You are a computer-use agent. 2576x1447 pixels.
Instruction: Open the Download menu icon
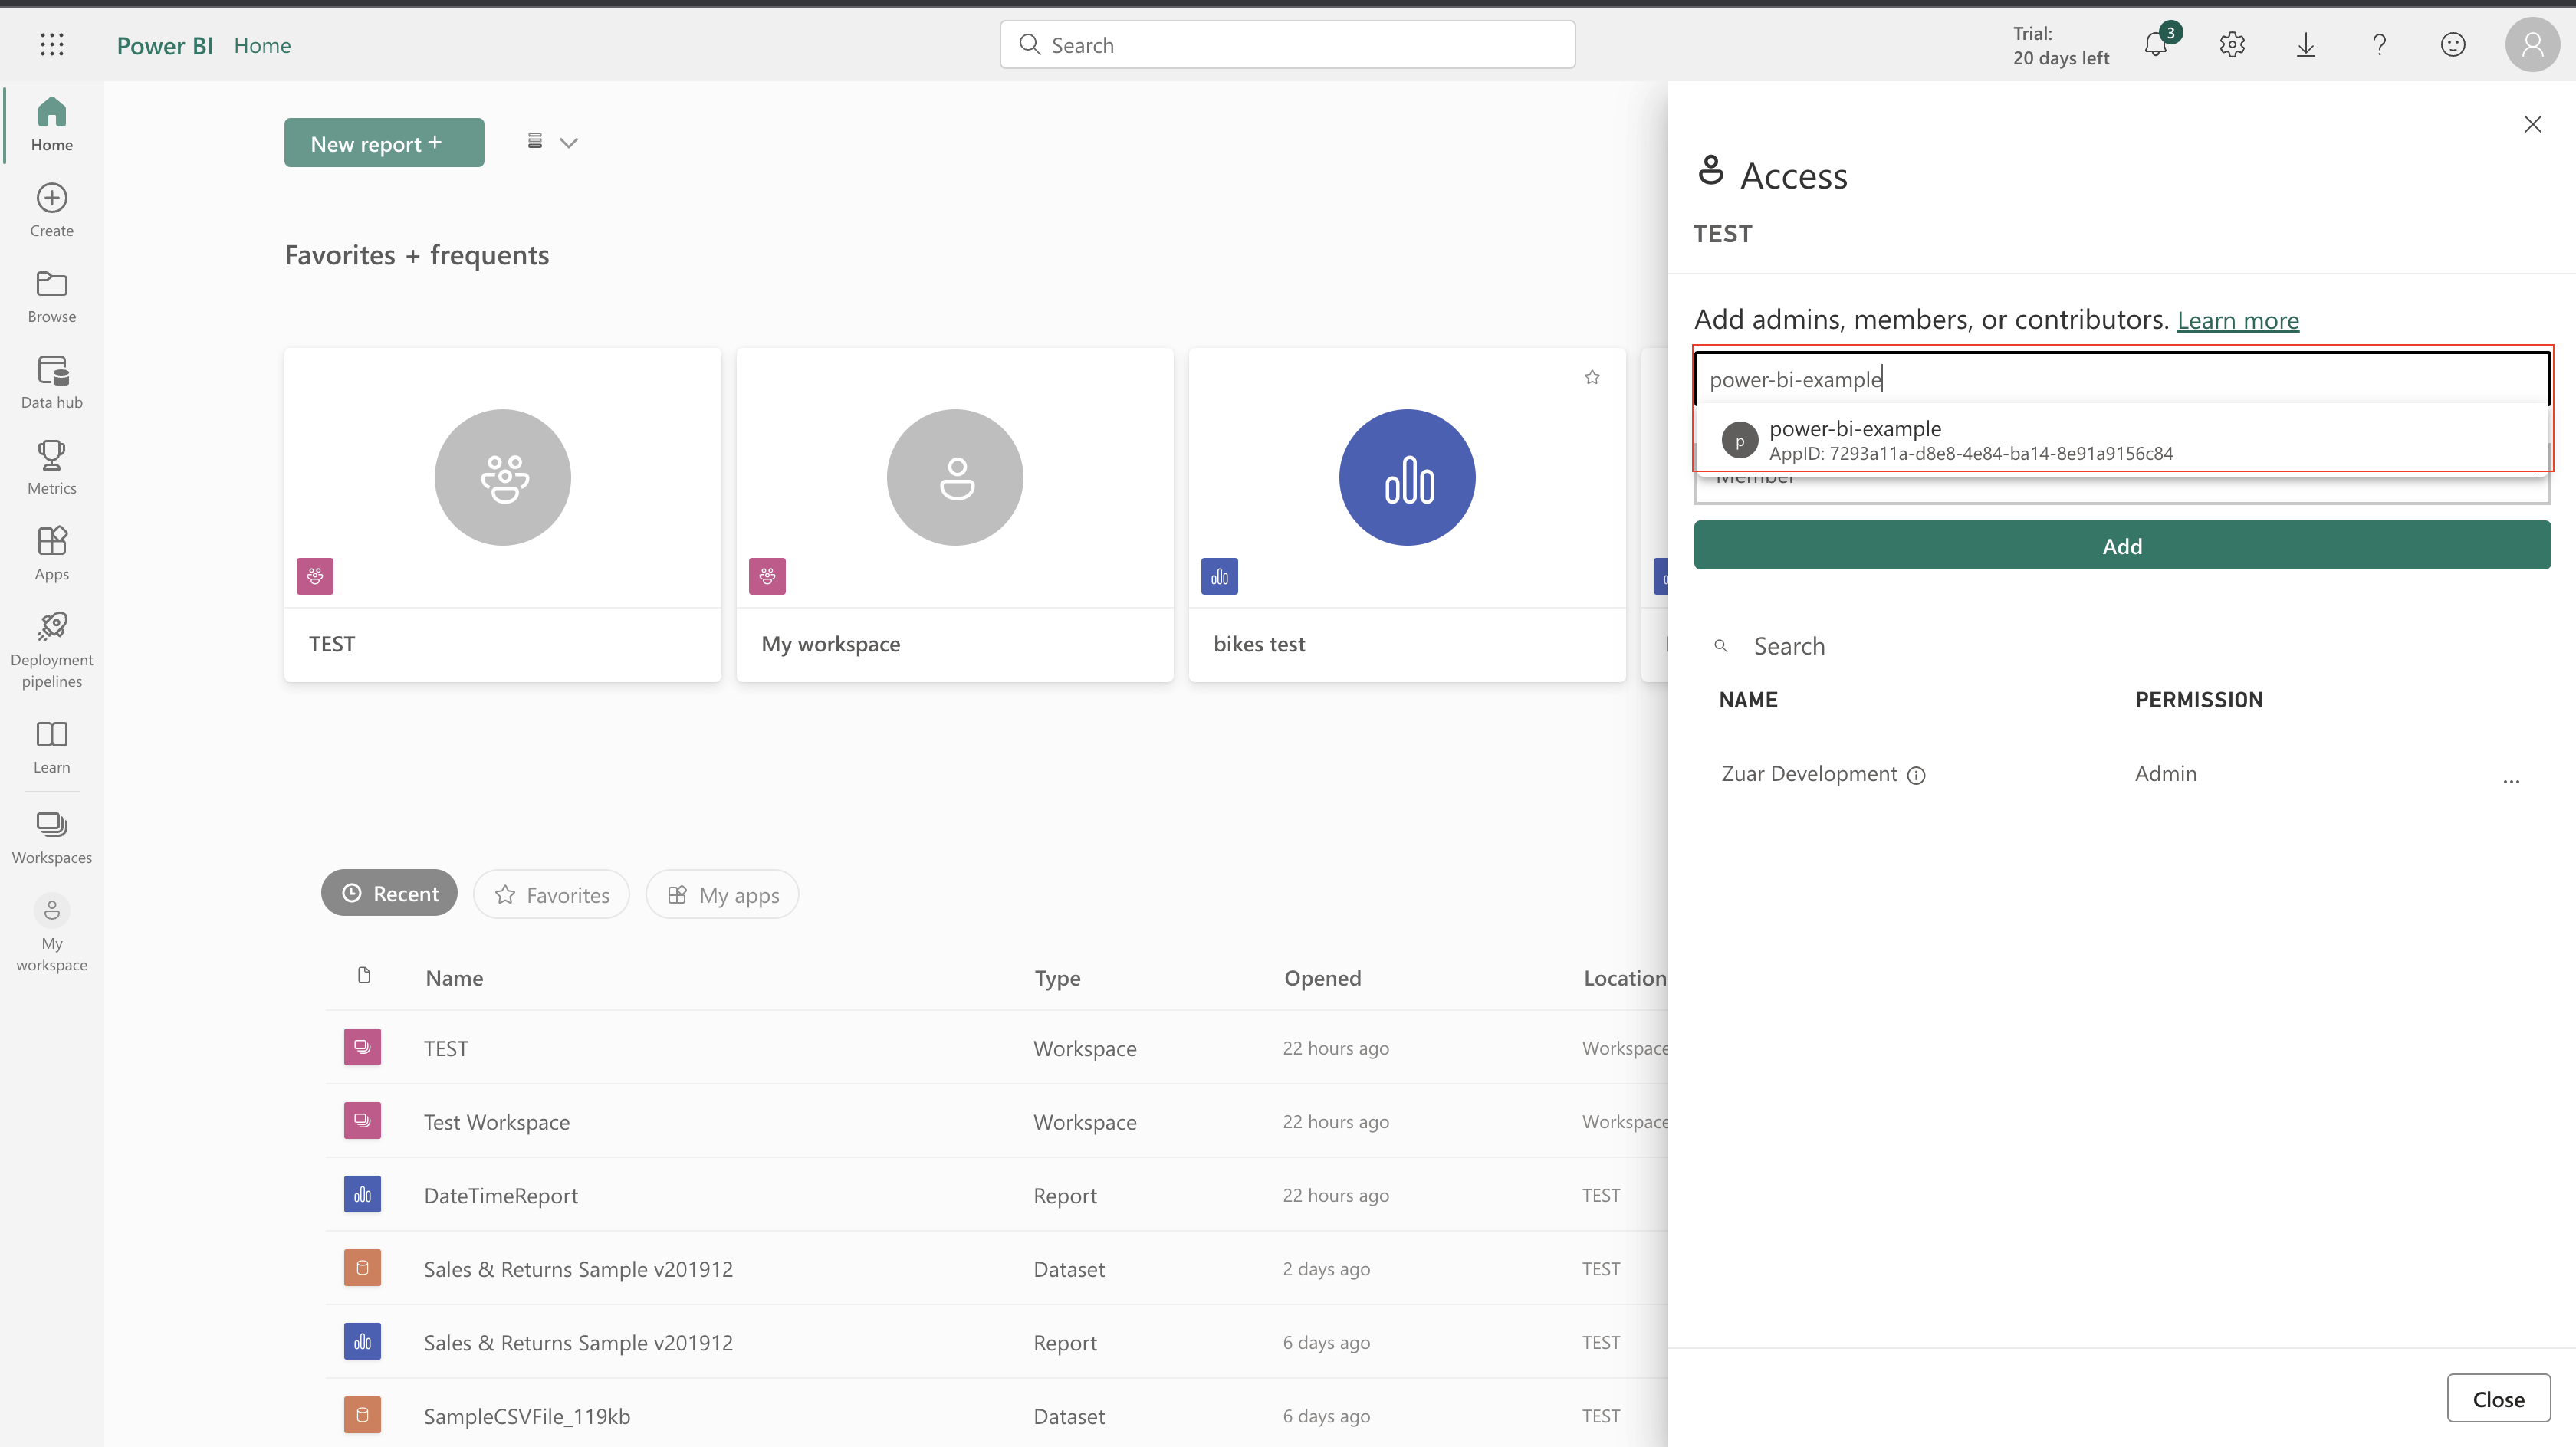(x=2306, y=45)
